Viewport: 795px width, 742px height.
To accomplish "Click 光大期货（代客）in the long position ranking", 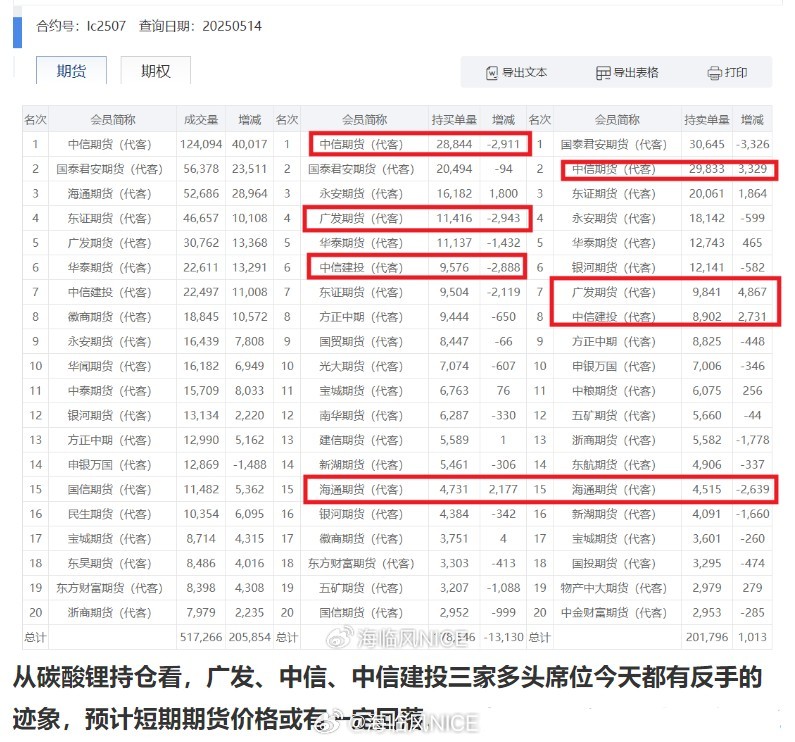I will point(361,366).
